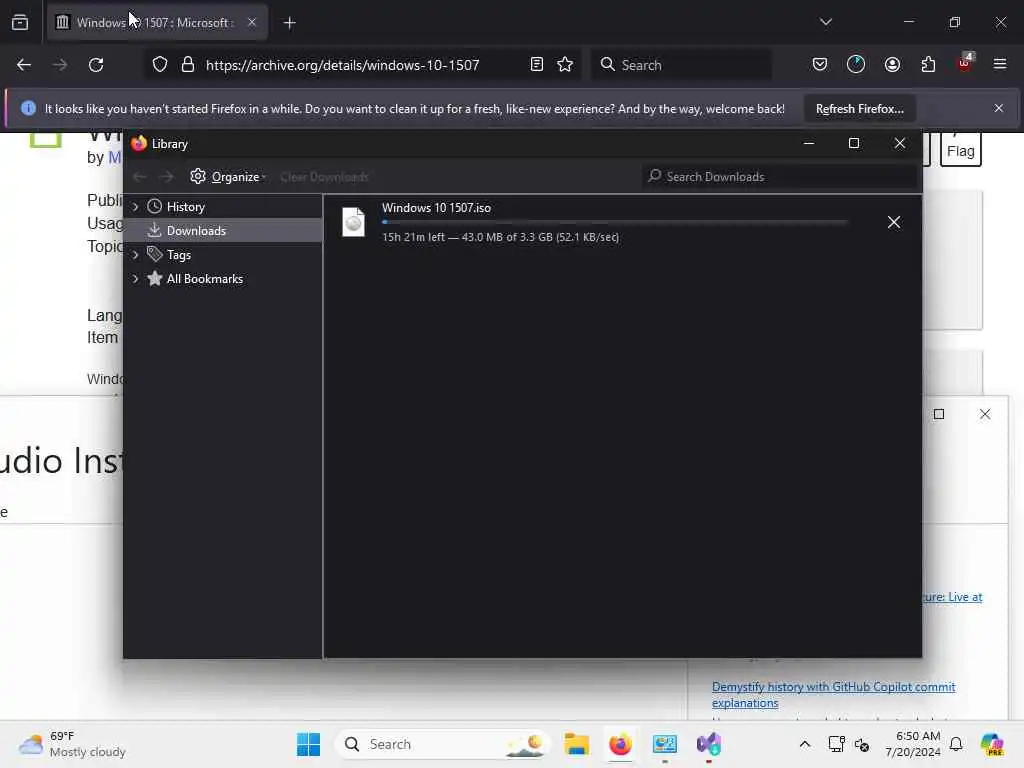Screen dimensions: 1024x768
Task: Open the Organize menu in Library
Action: pyautogui.click(x=228, y=176)
